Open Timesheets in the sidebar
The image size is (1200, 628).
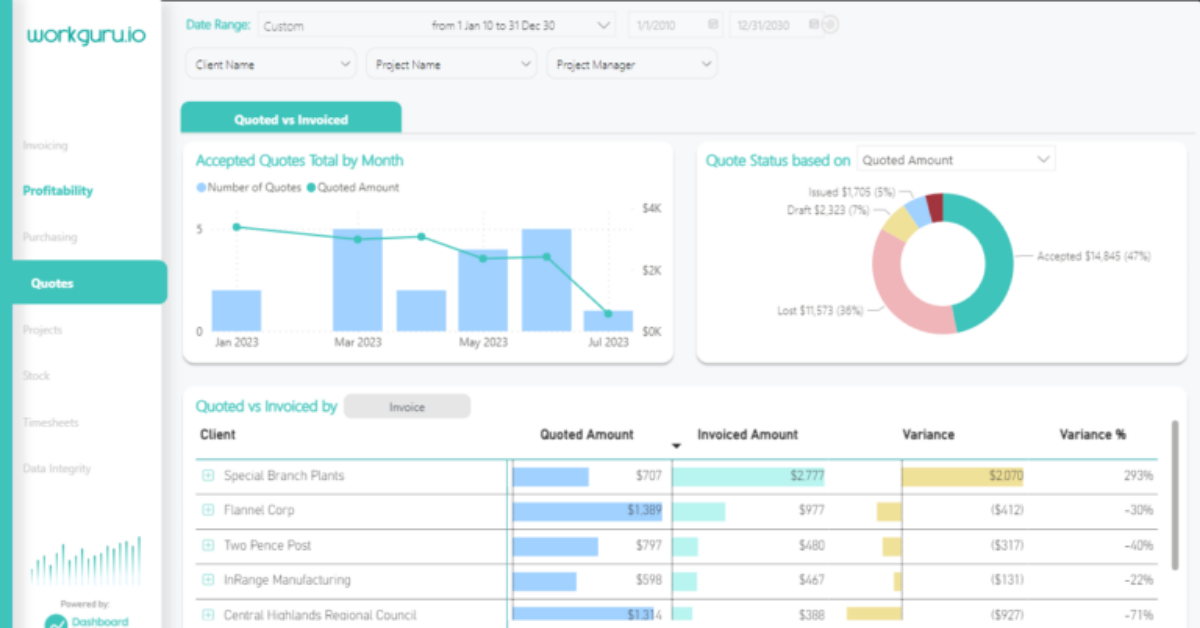tap(51, 422)
